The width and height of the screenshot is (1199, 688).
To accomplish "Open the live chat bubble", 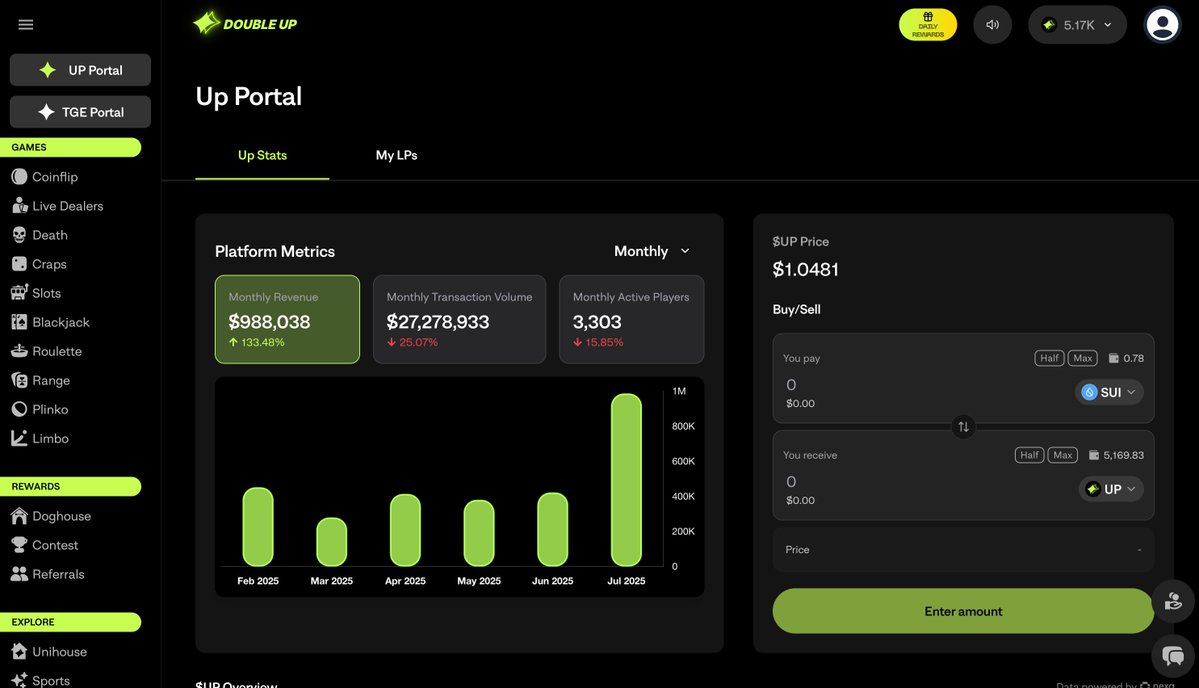I will [1173, 655].
